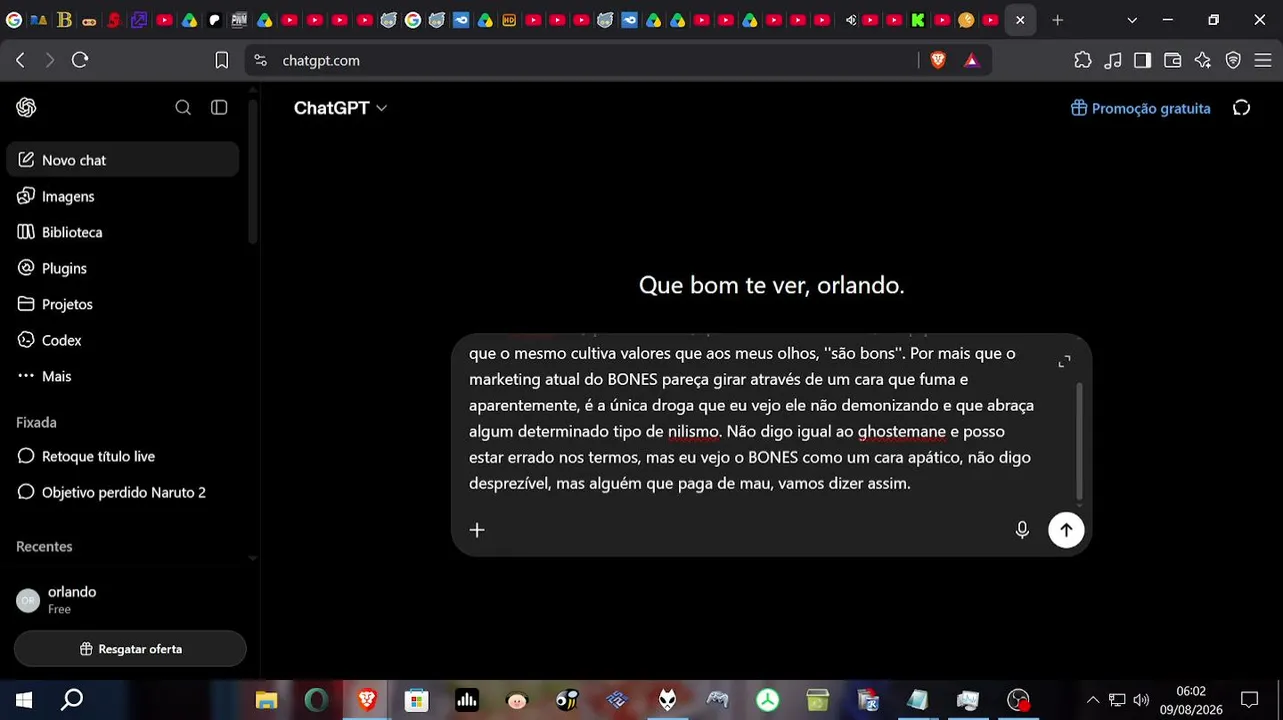Open the Plugins section
1283x720 pixels.
click(123, 268)
